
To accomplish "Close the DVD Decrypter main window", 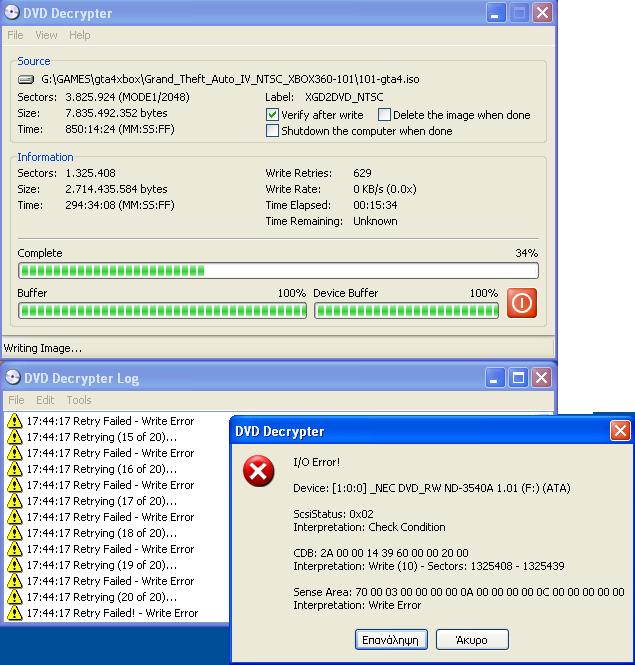I will coord(542,13).
